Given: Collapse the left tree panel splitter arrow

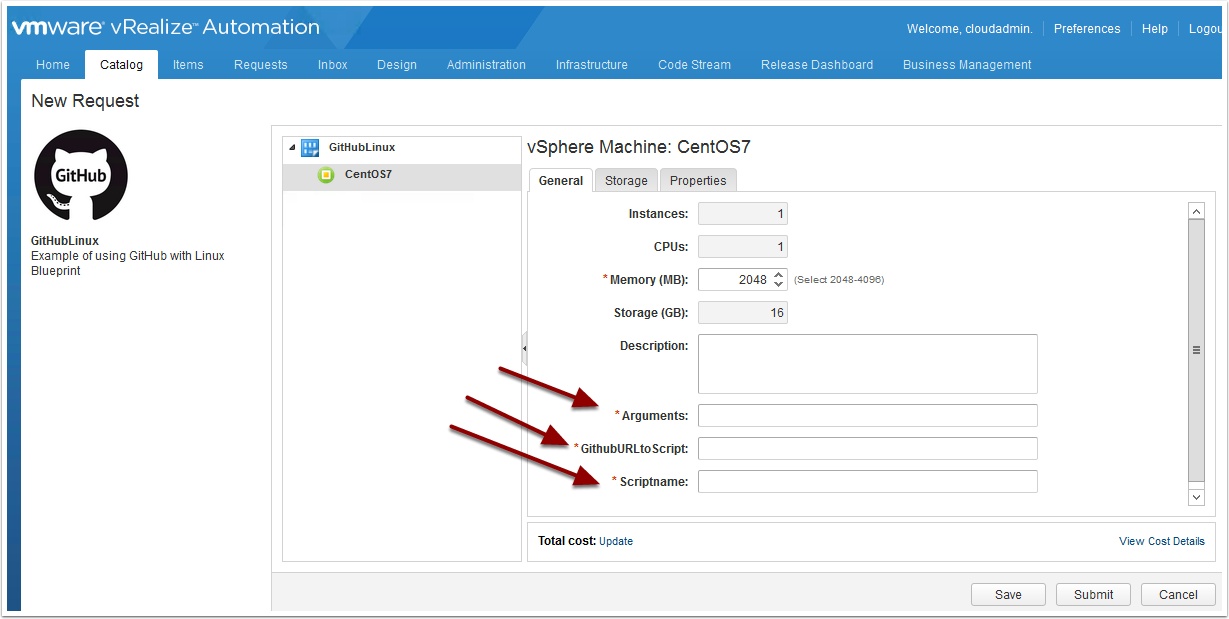Looking at the screenshot, I should click(x=524, y=349).
